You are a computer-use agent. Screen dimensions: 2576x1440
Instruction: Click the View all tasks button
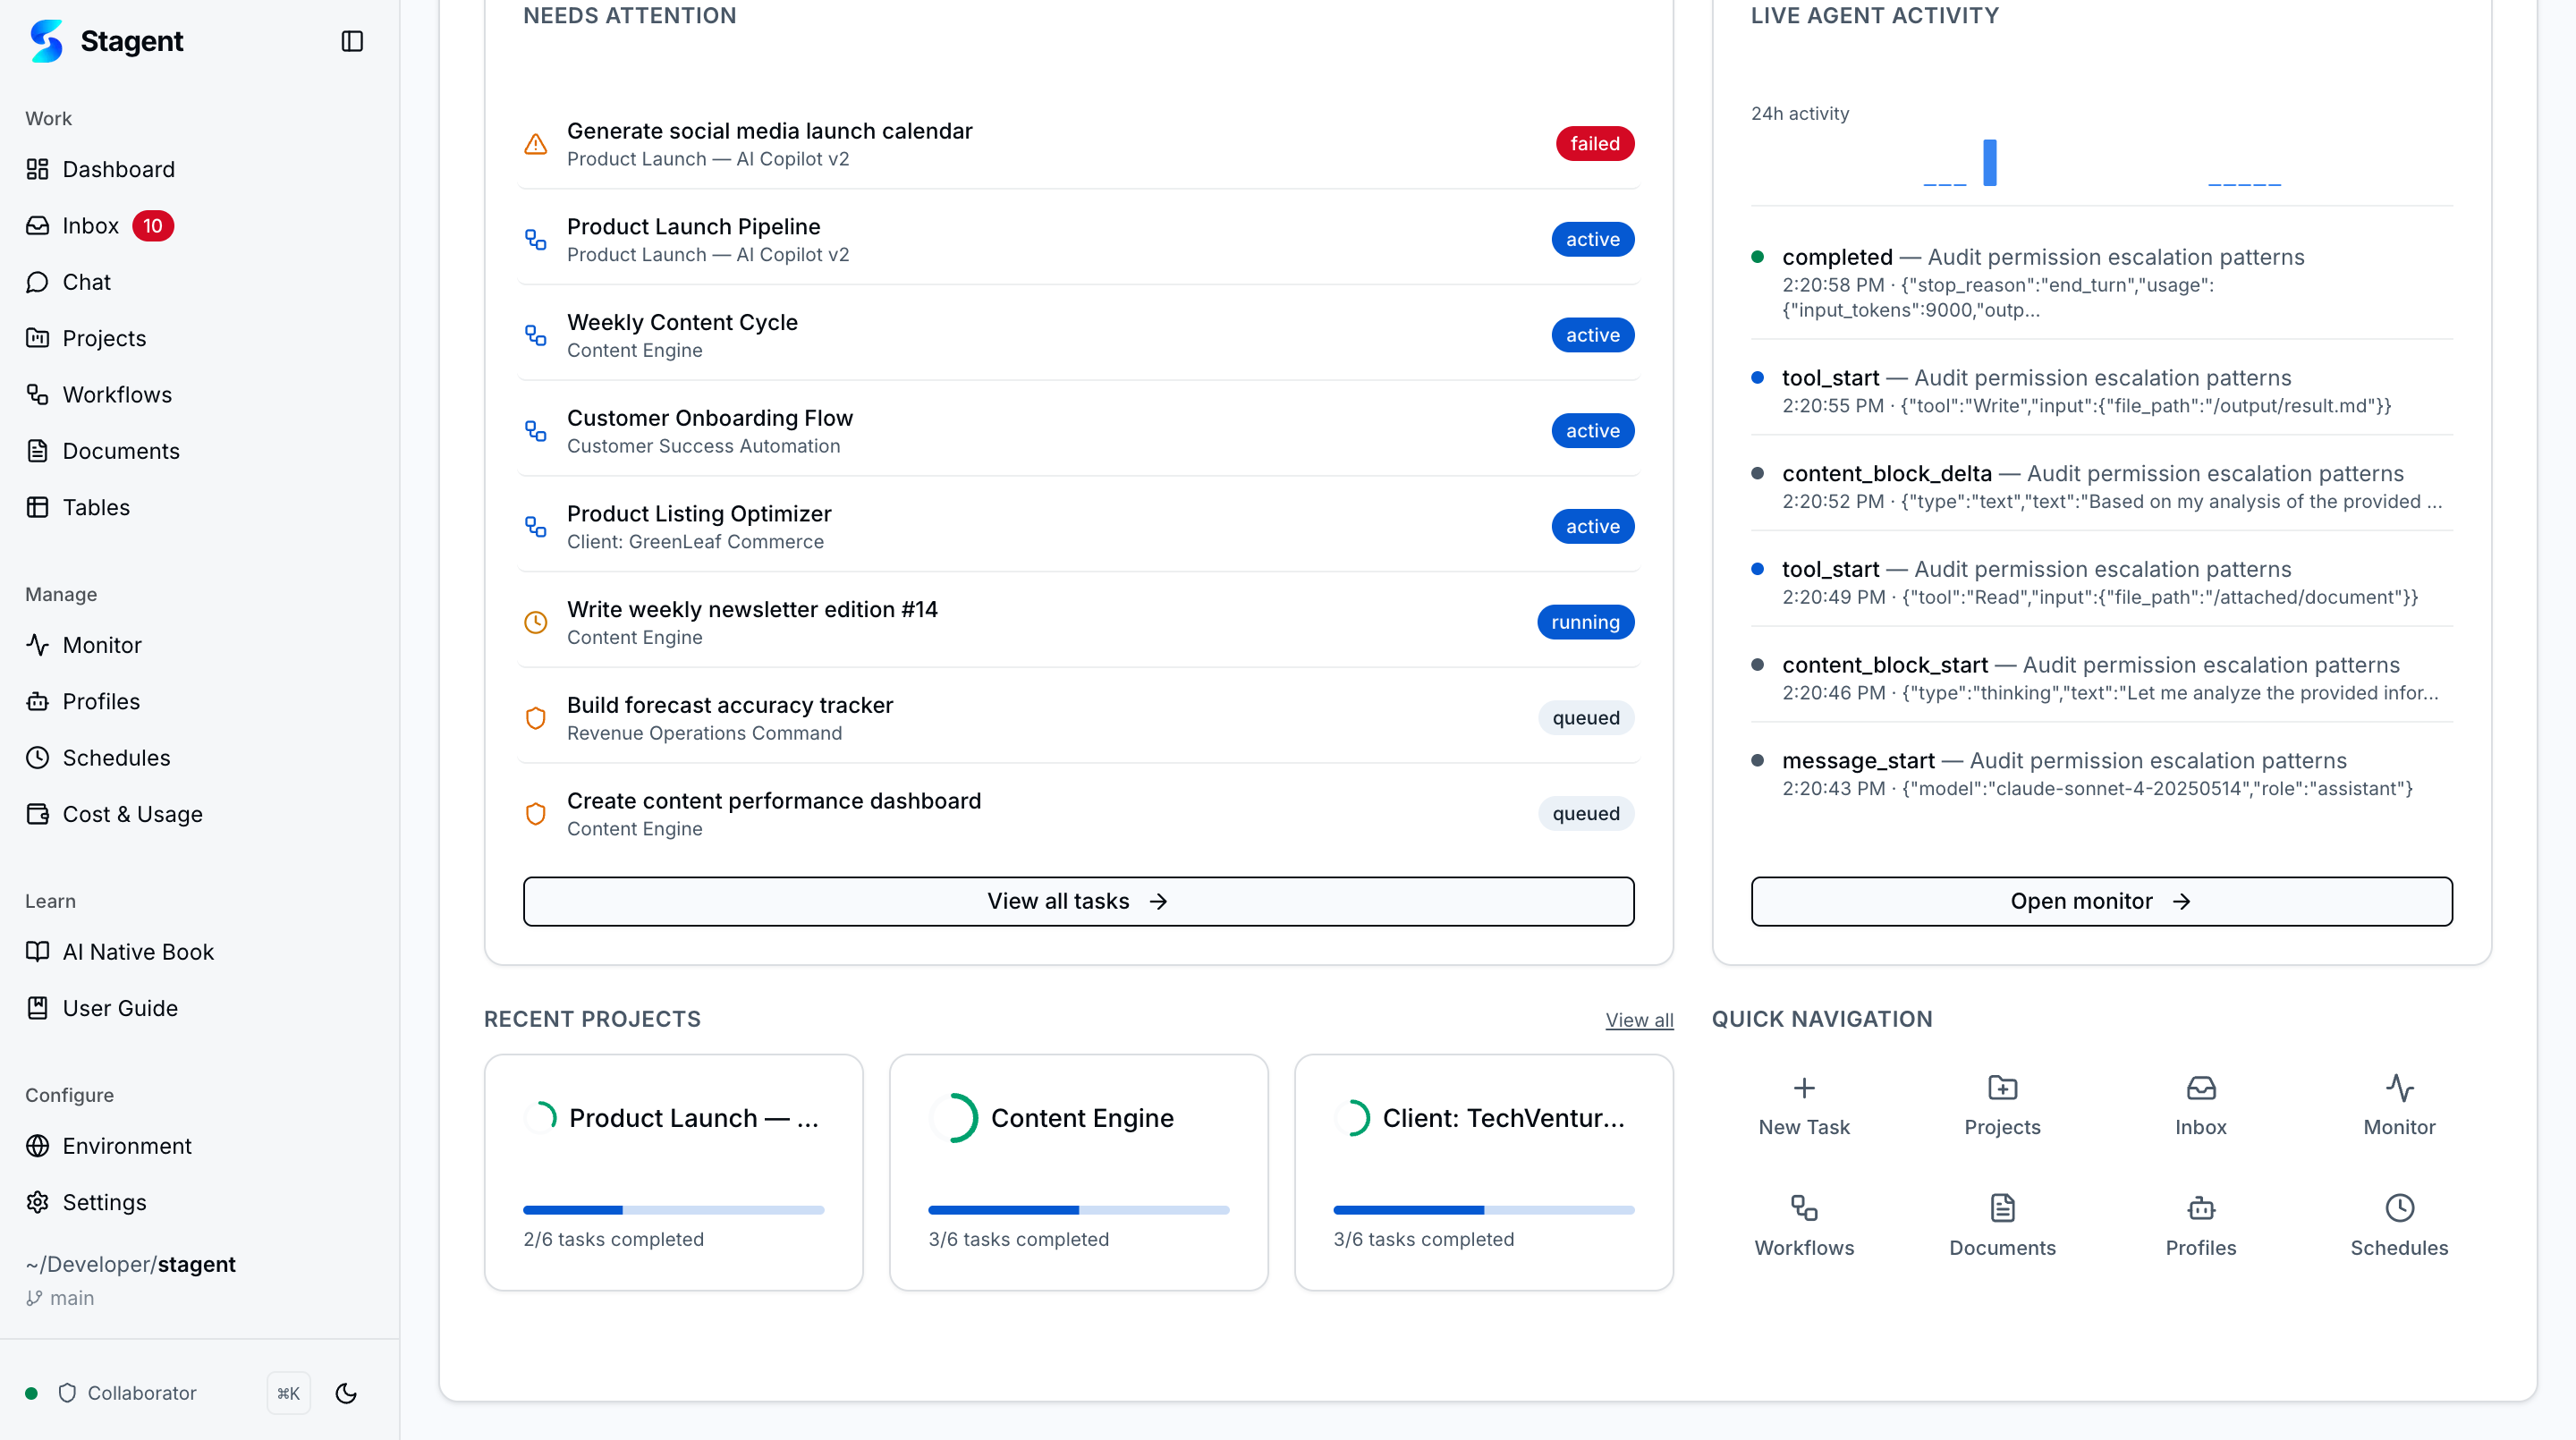[1078, 901]
